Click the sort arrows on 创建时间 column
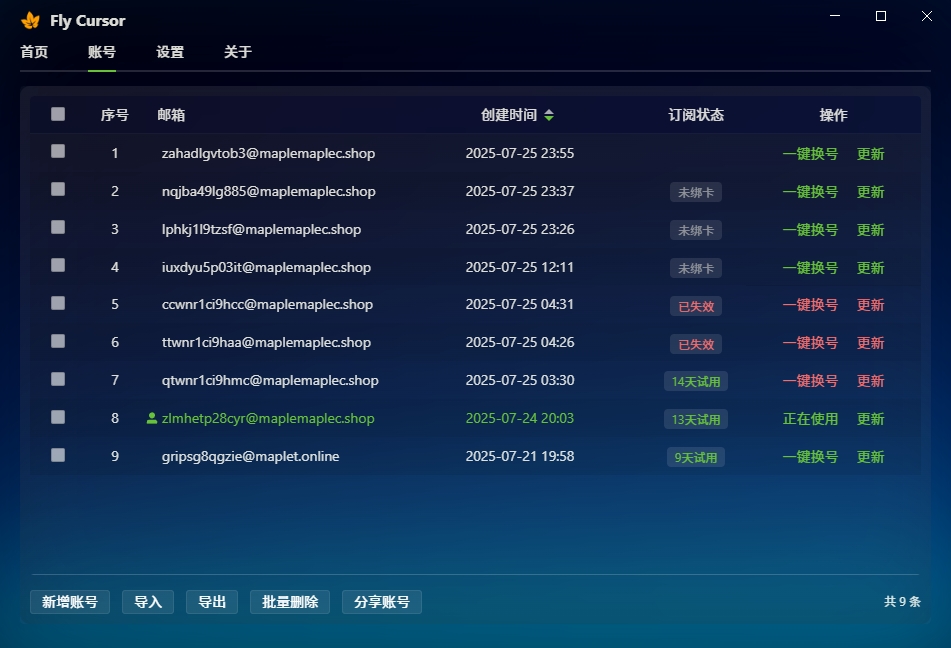 [x=548, y=114]
